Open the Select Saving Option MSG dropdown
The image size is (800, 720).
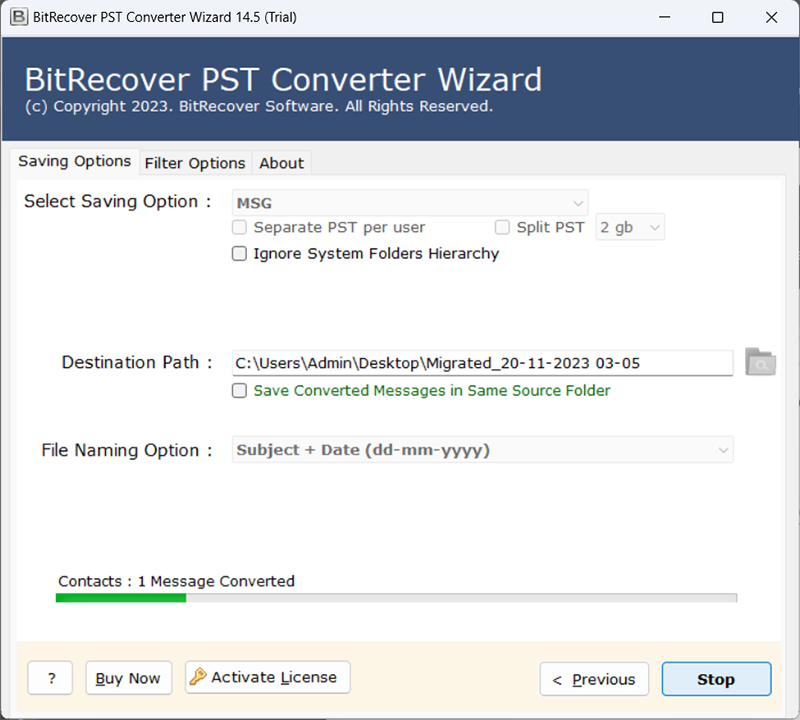click(410, 203)
